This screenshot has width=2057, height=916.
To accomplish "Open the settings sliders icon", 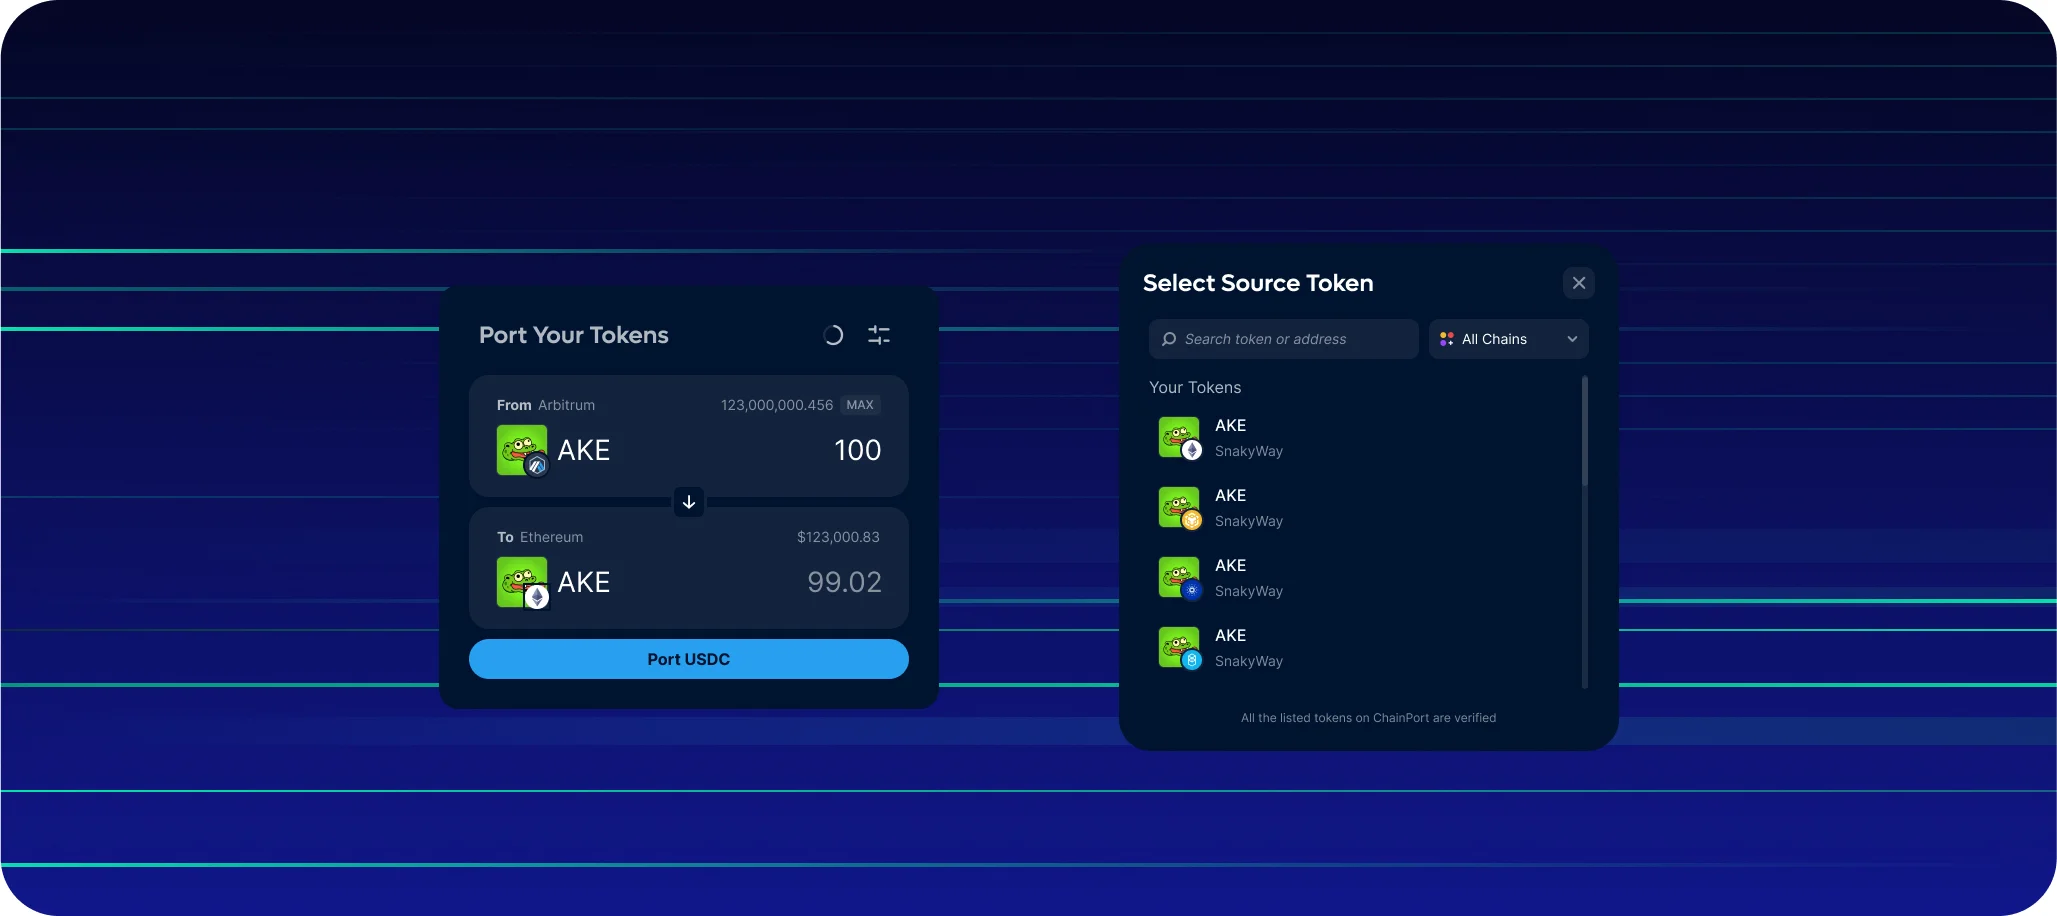I will click(x=879, y=336).
